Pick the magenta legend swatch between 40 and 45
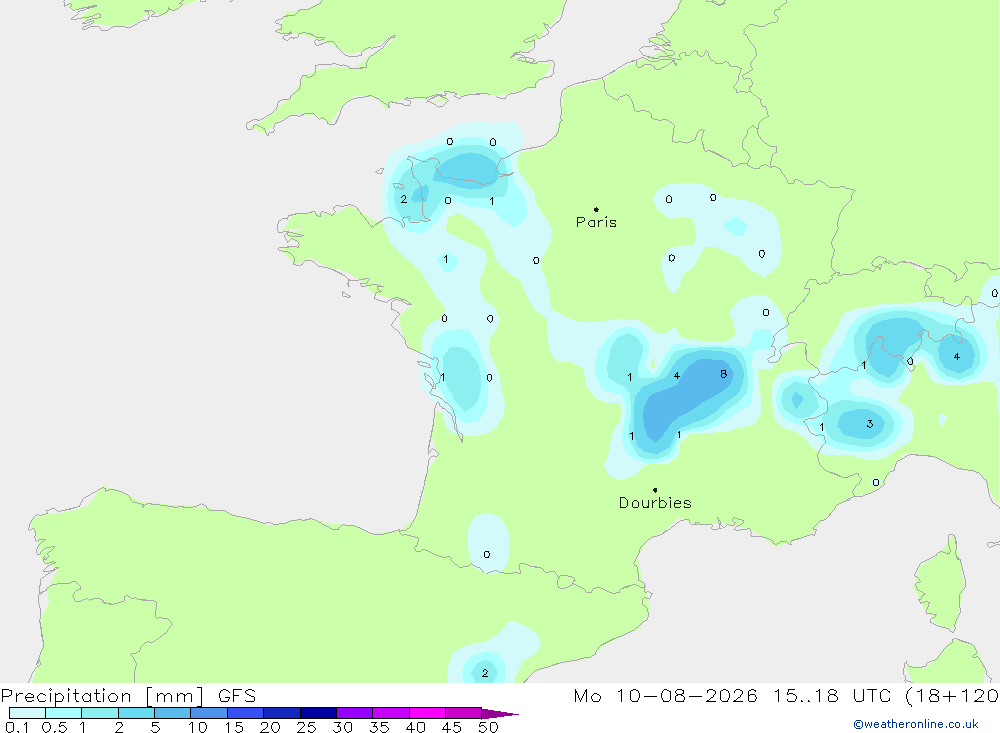The image size is (1000, 733). [427, 713]
